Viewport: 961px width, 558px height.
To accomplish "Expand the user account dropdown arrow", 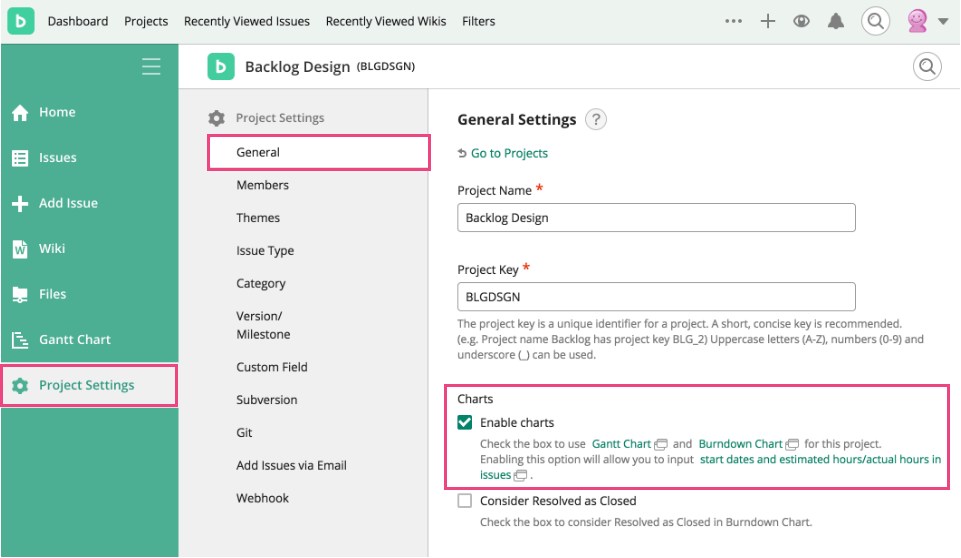I will pos(943,21).
